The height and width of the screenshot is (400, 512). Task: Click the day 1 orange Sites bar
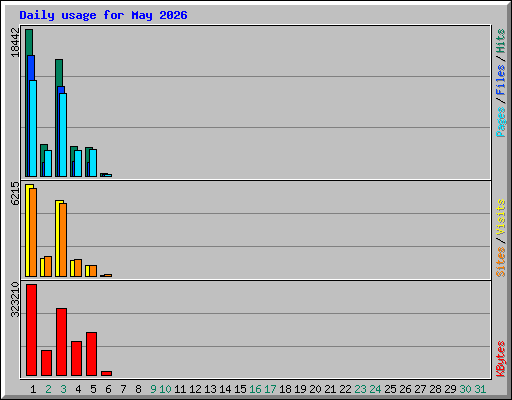pyautogui.click(x=33, y=232)
